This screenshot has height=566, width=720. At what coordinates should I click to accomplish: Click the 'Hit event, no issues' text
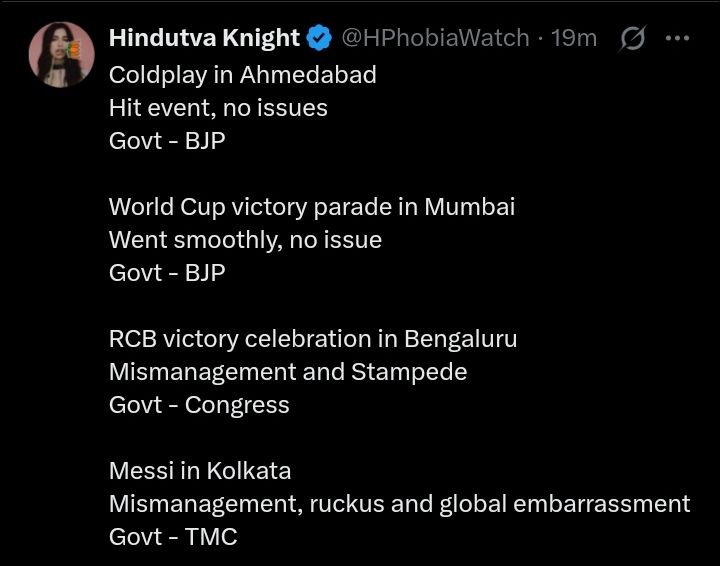[218, 108]
